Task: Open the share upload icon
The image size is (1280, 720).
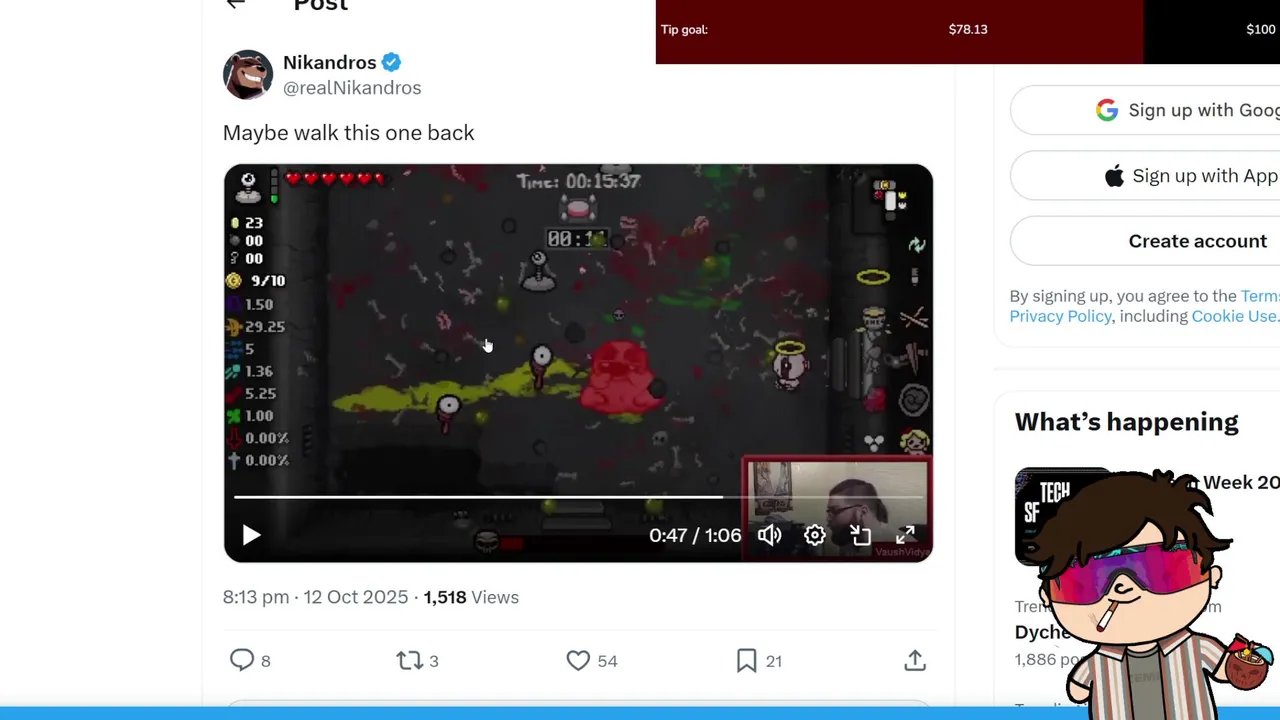Action: coord(915,660)
